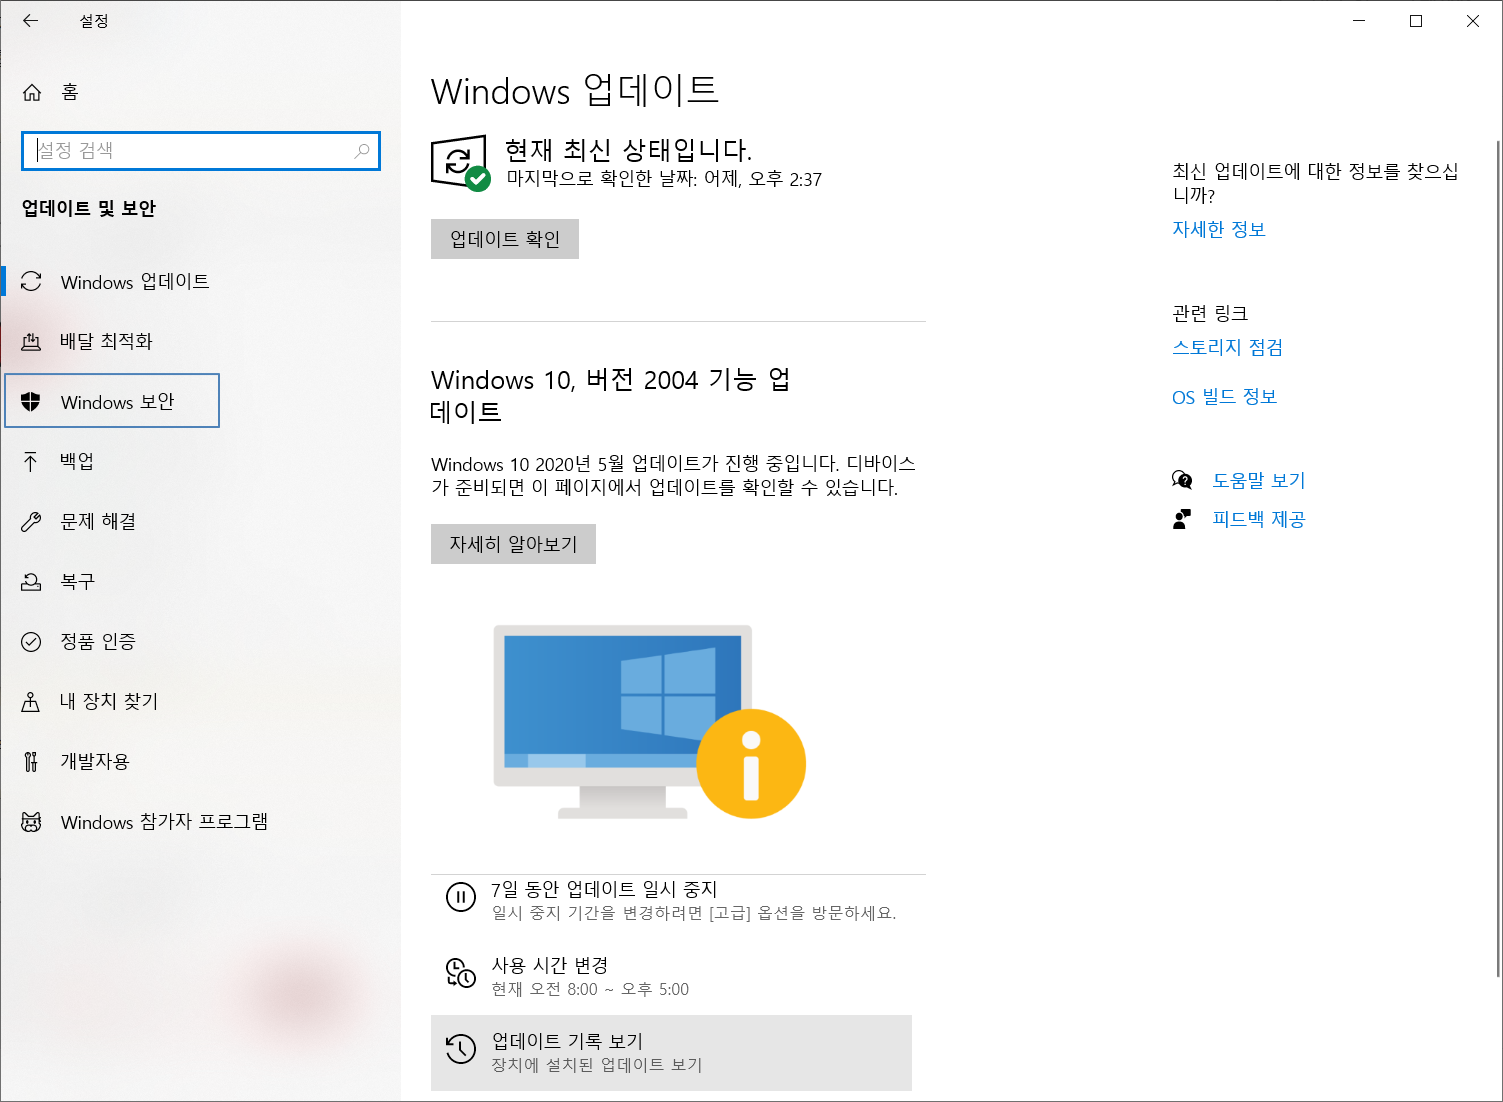This screenshot has height=1102, width=1503.
Task: Click the monitor illustration with info badge
Action: [650, 722]
